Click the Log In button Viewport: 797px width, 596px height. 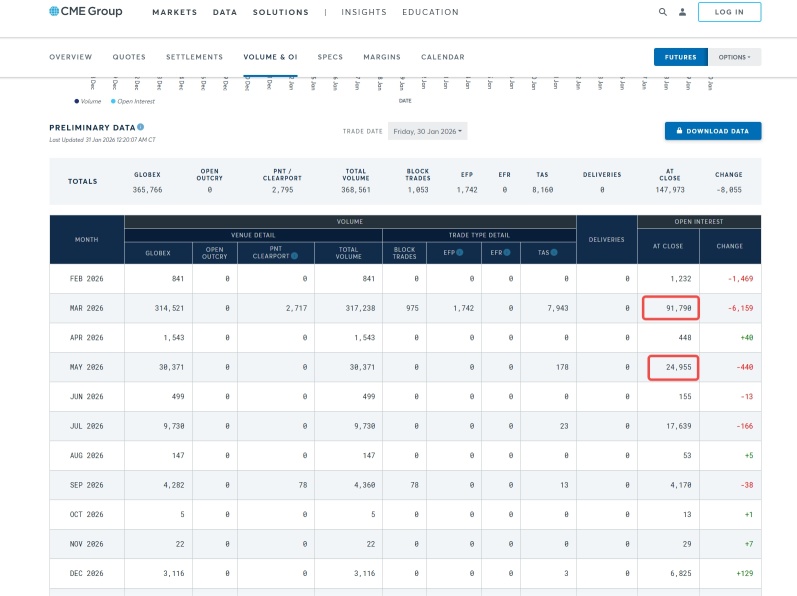pos(729,12)
